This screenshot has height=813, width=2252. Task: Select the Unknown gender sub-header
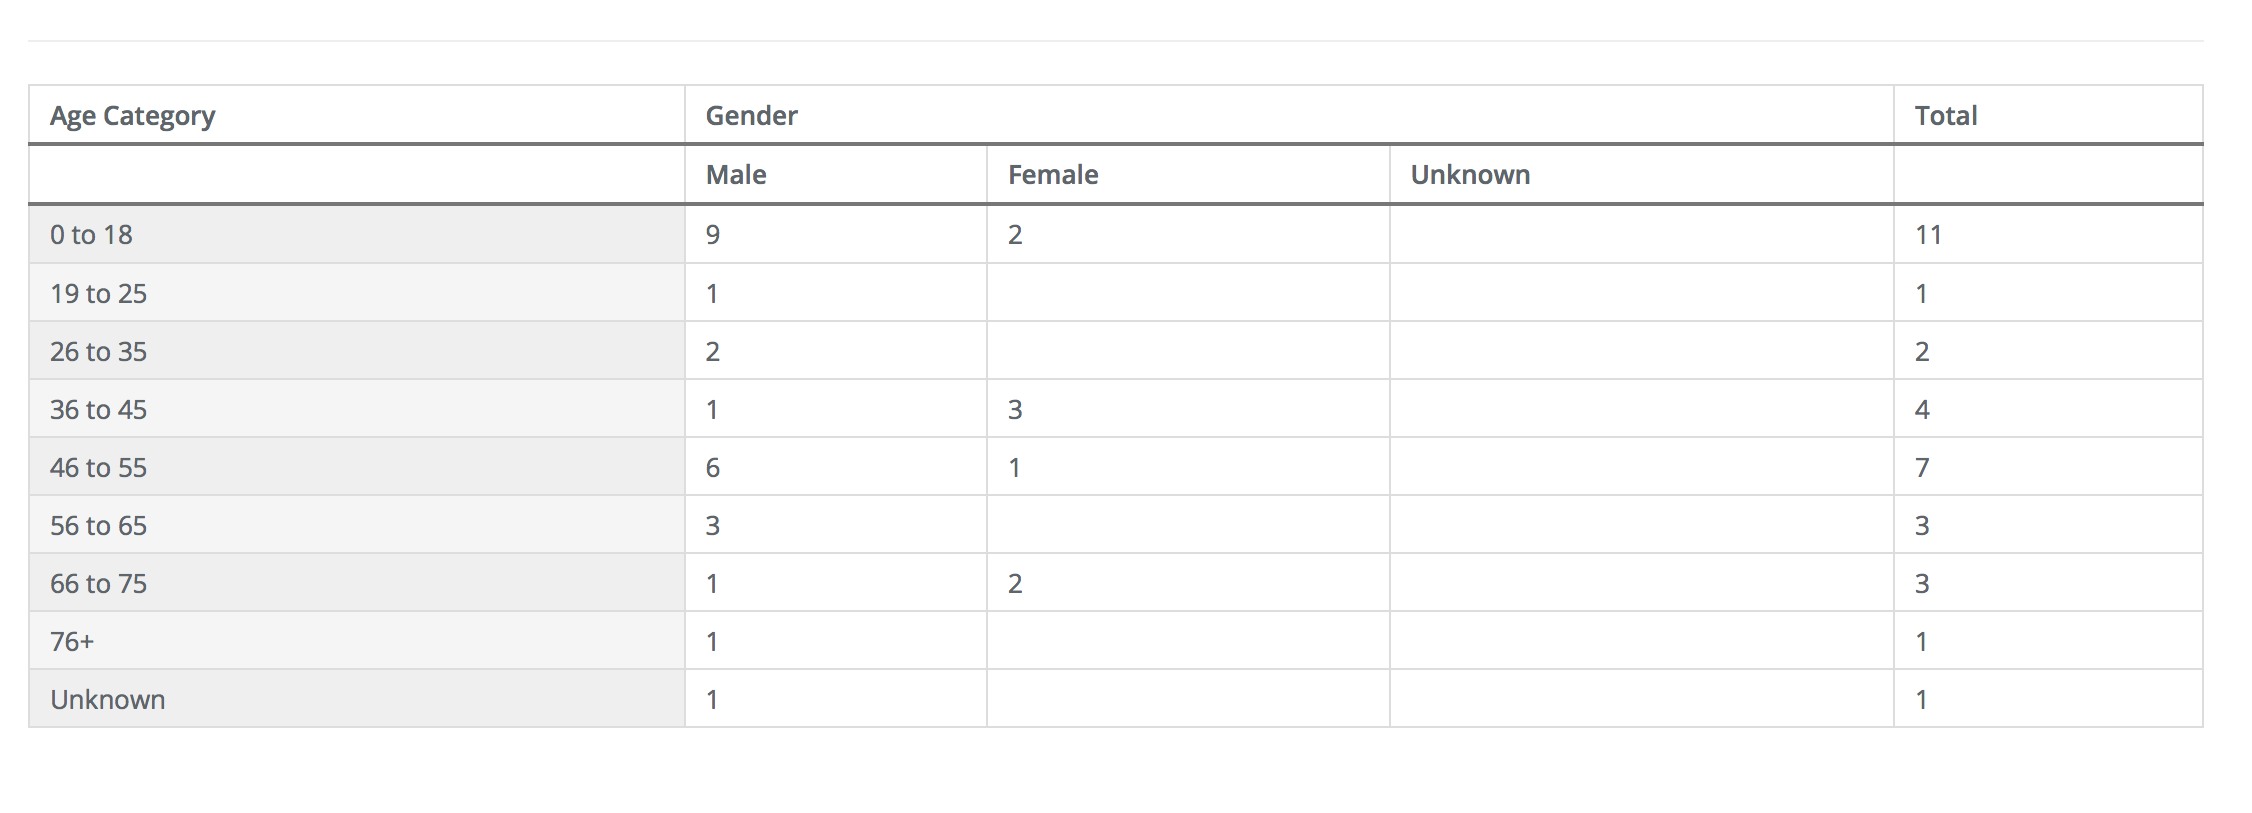point(1469,175)
